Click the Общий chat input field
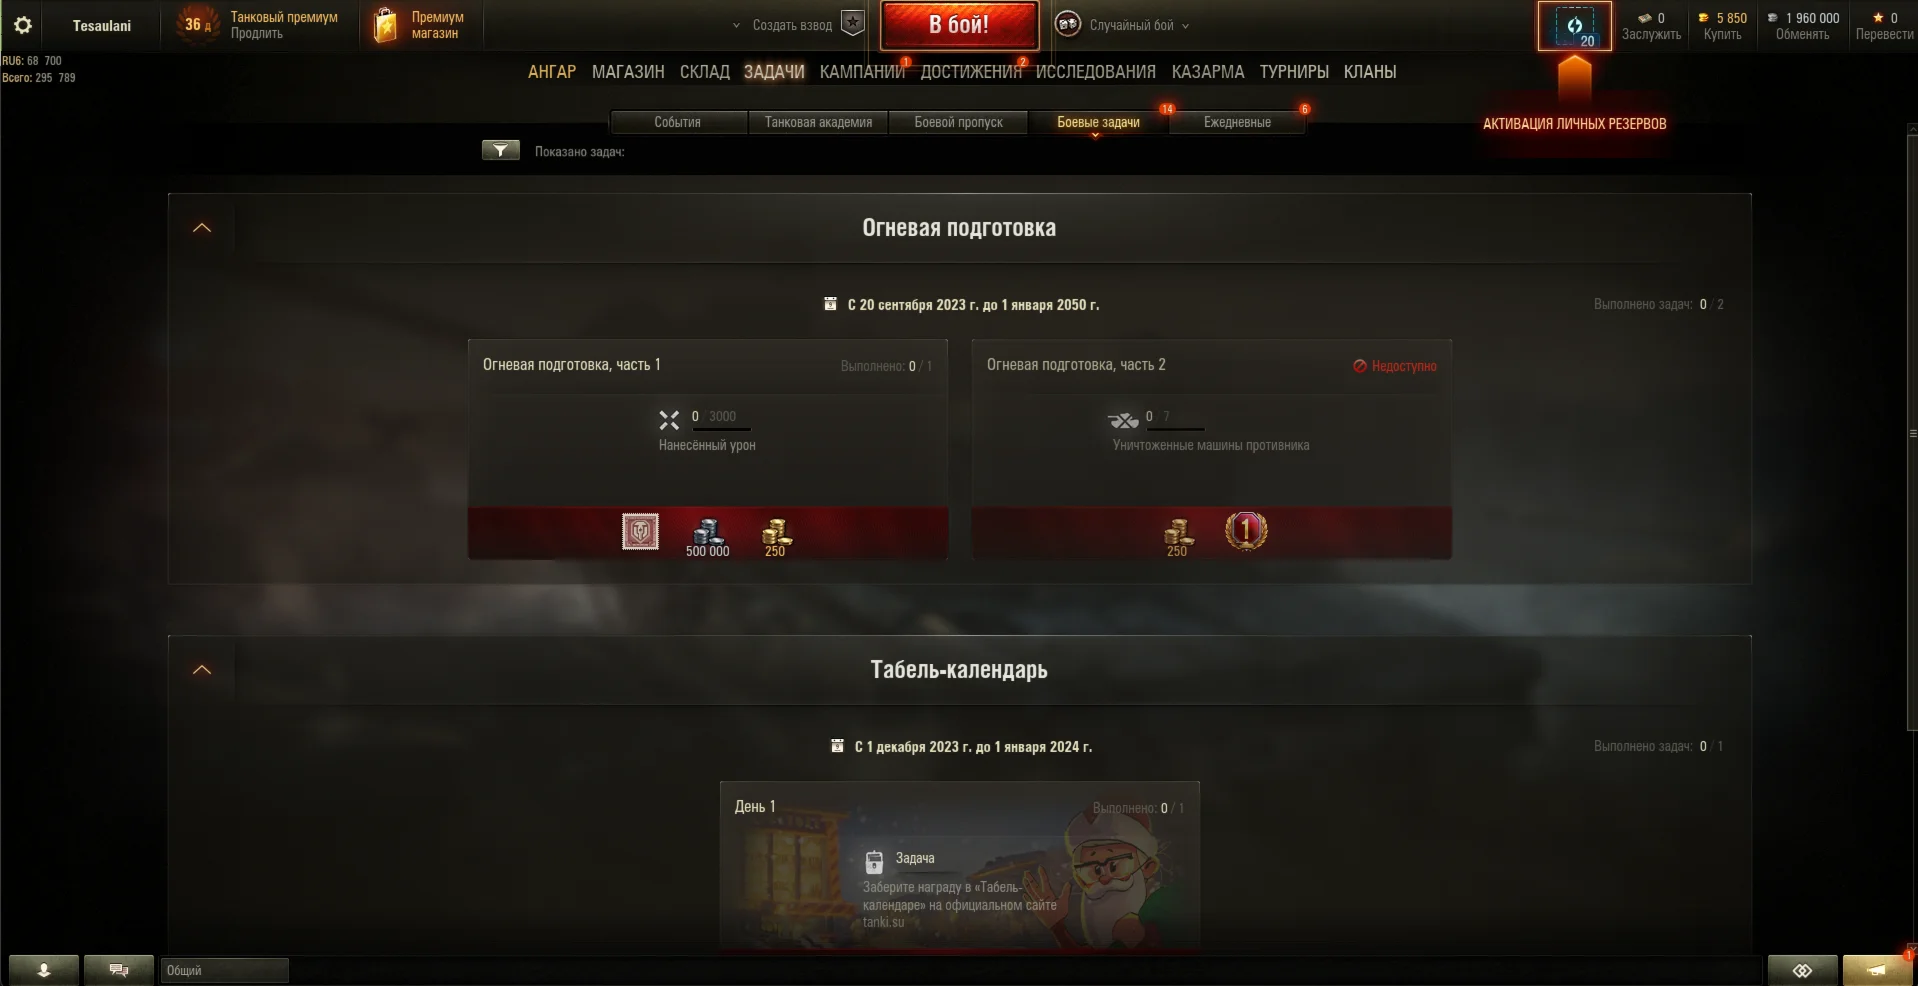The width and height of the screenshot is (1918, 986). [225, 970]
